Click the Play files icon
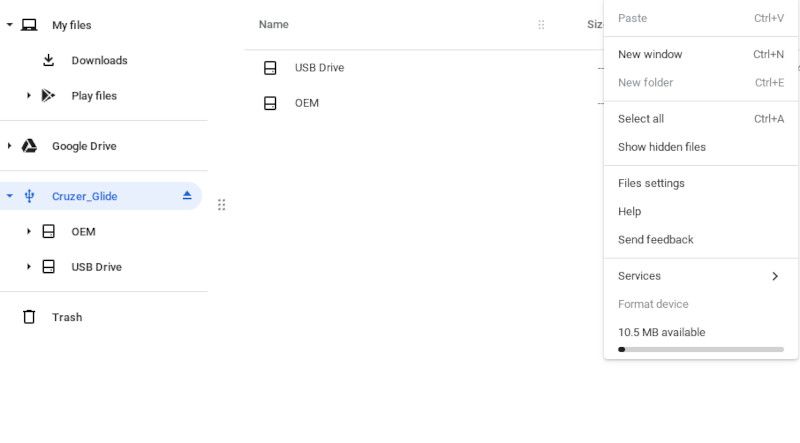 (x=48, y=96)
